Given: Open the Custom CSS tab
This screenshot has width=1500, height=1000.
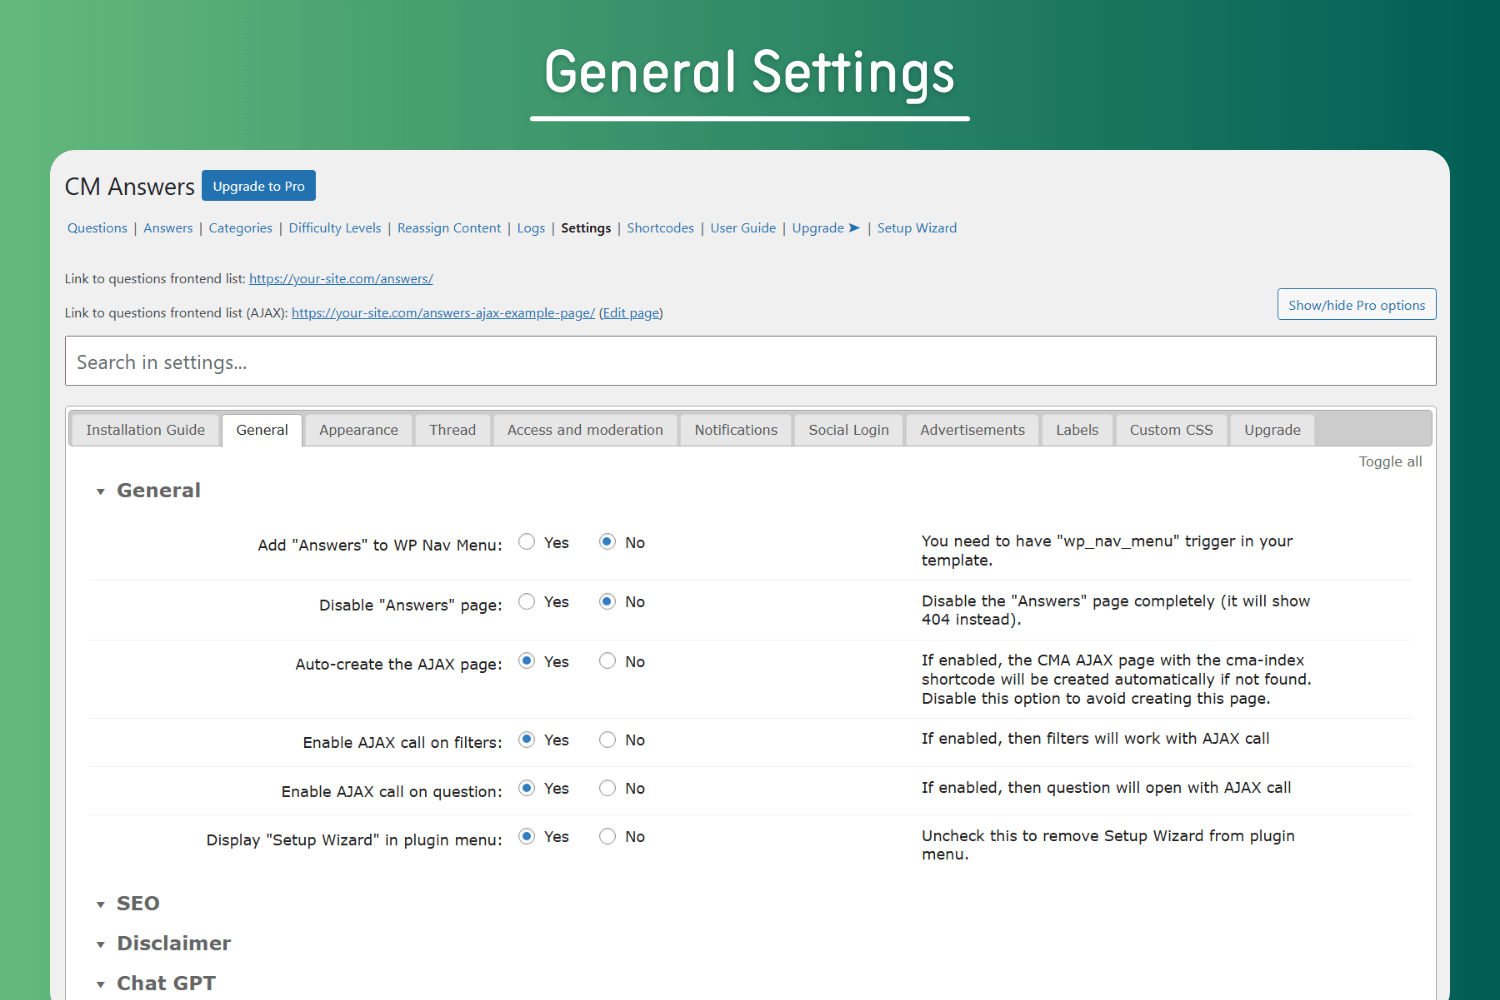Looking at the screenshot, I should [x=1171, y=430].
